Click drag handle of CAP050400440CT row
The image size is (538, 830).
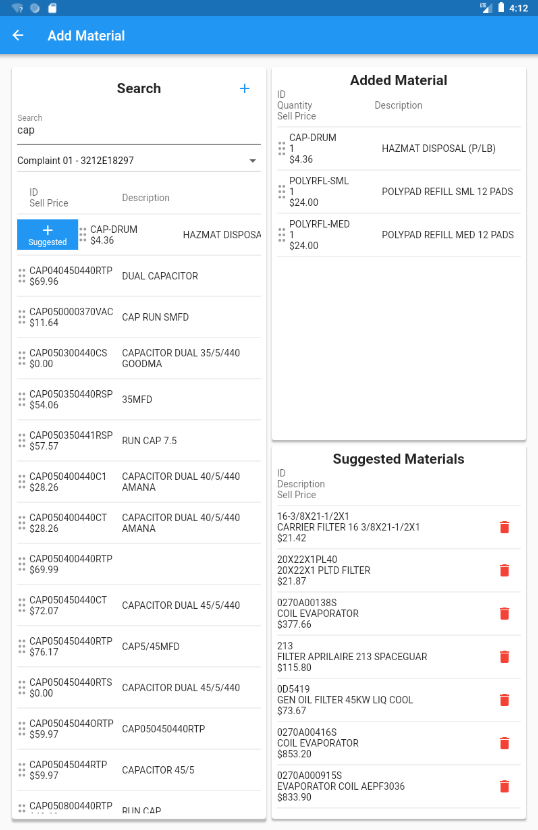click(x=22, y=523)
